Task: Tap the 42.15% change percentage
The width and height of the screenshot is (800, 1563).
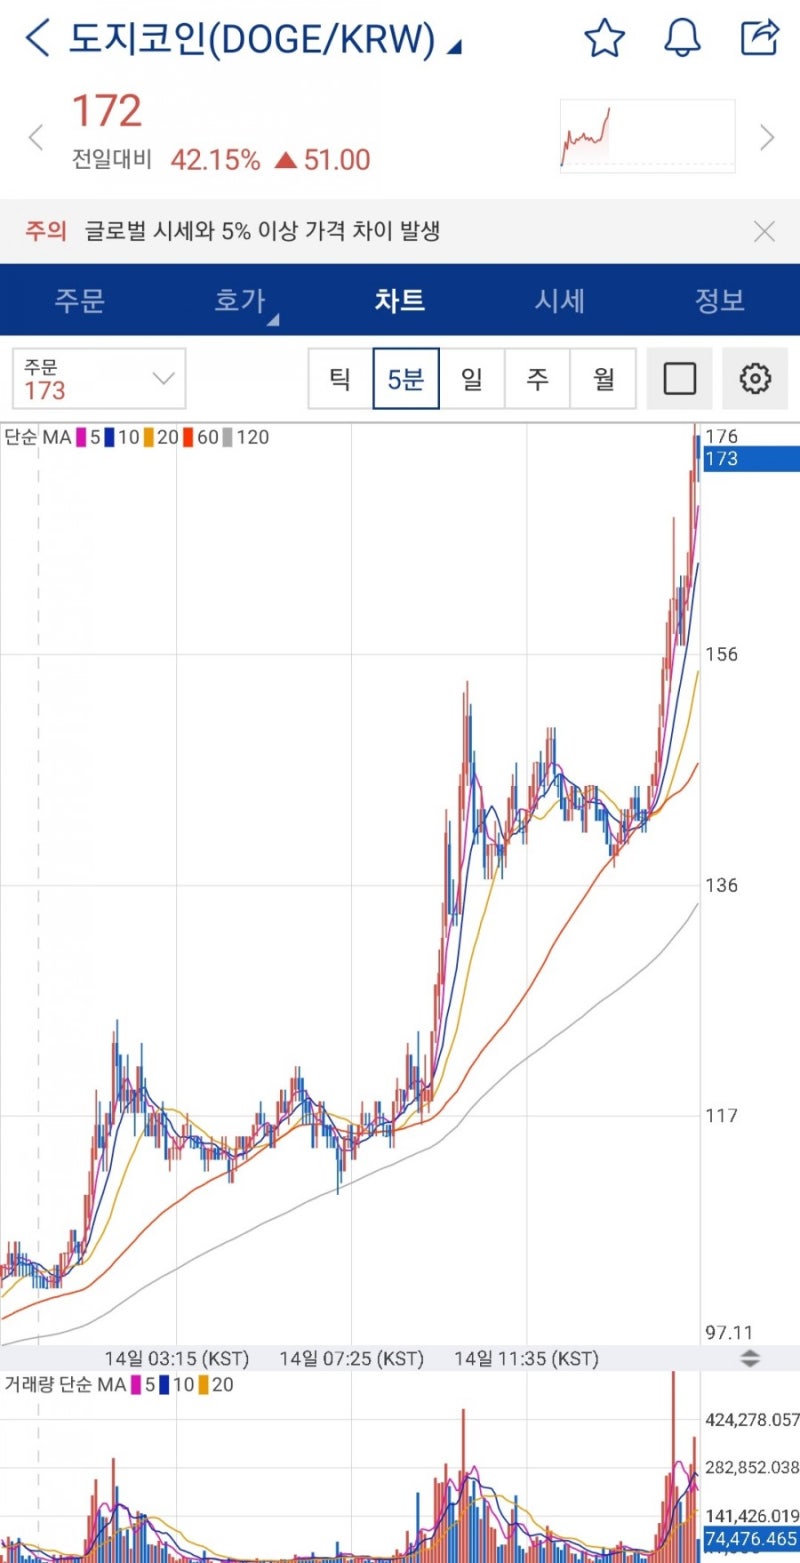Action: (x=215, y=160)
